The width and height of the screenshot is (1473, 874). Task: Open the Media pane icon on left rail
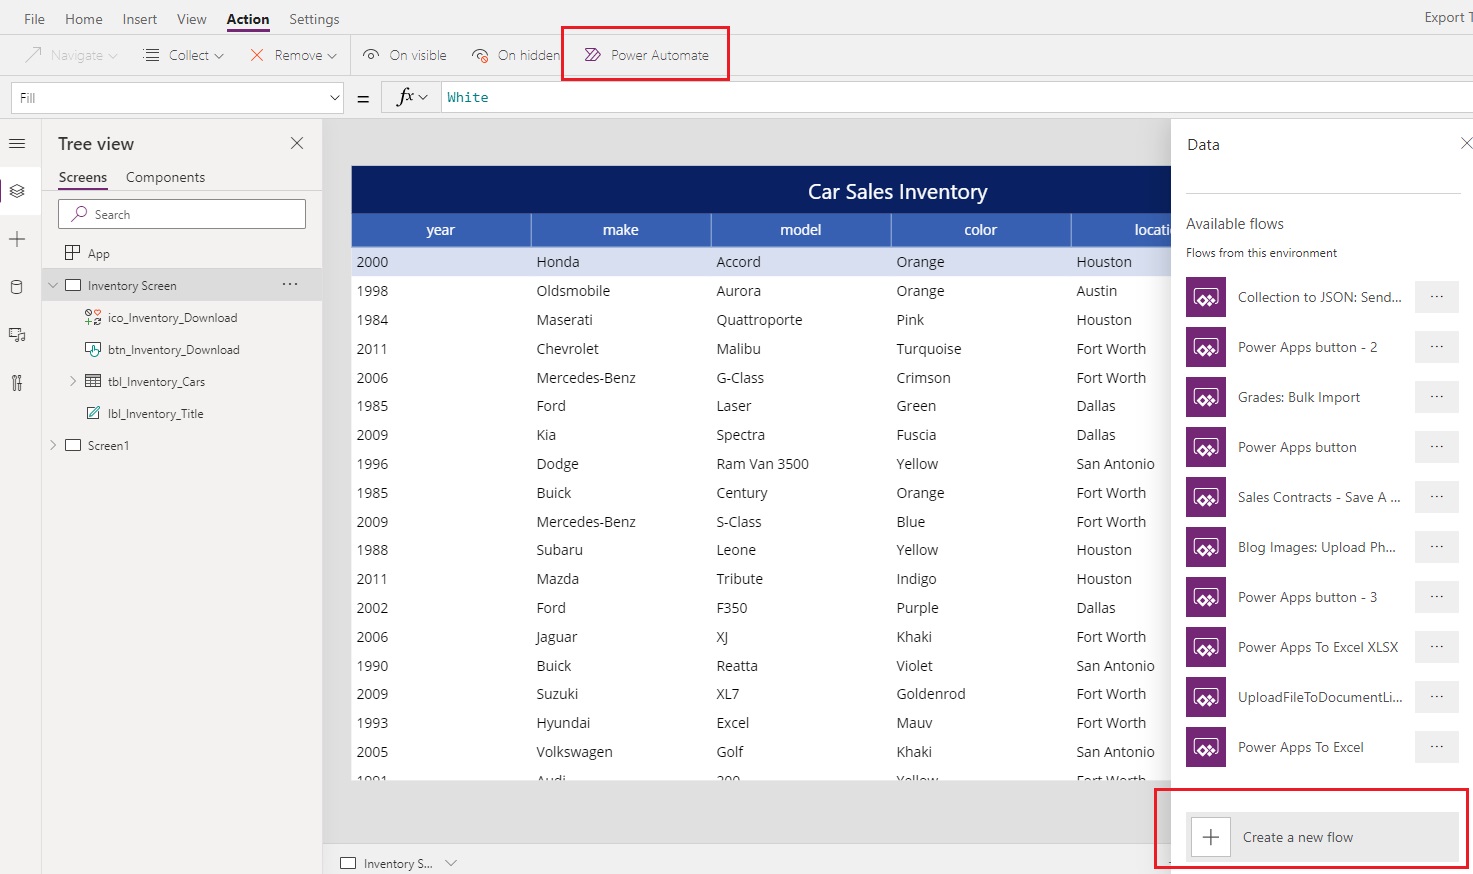coord(18,335)
